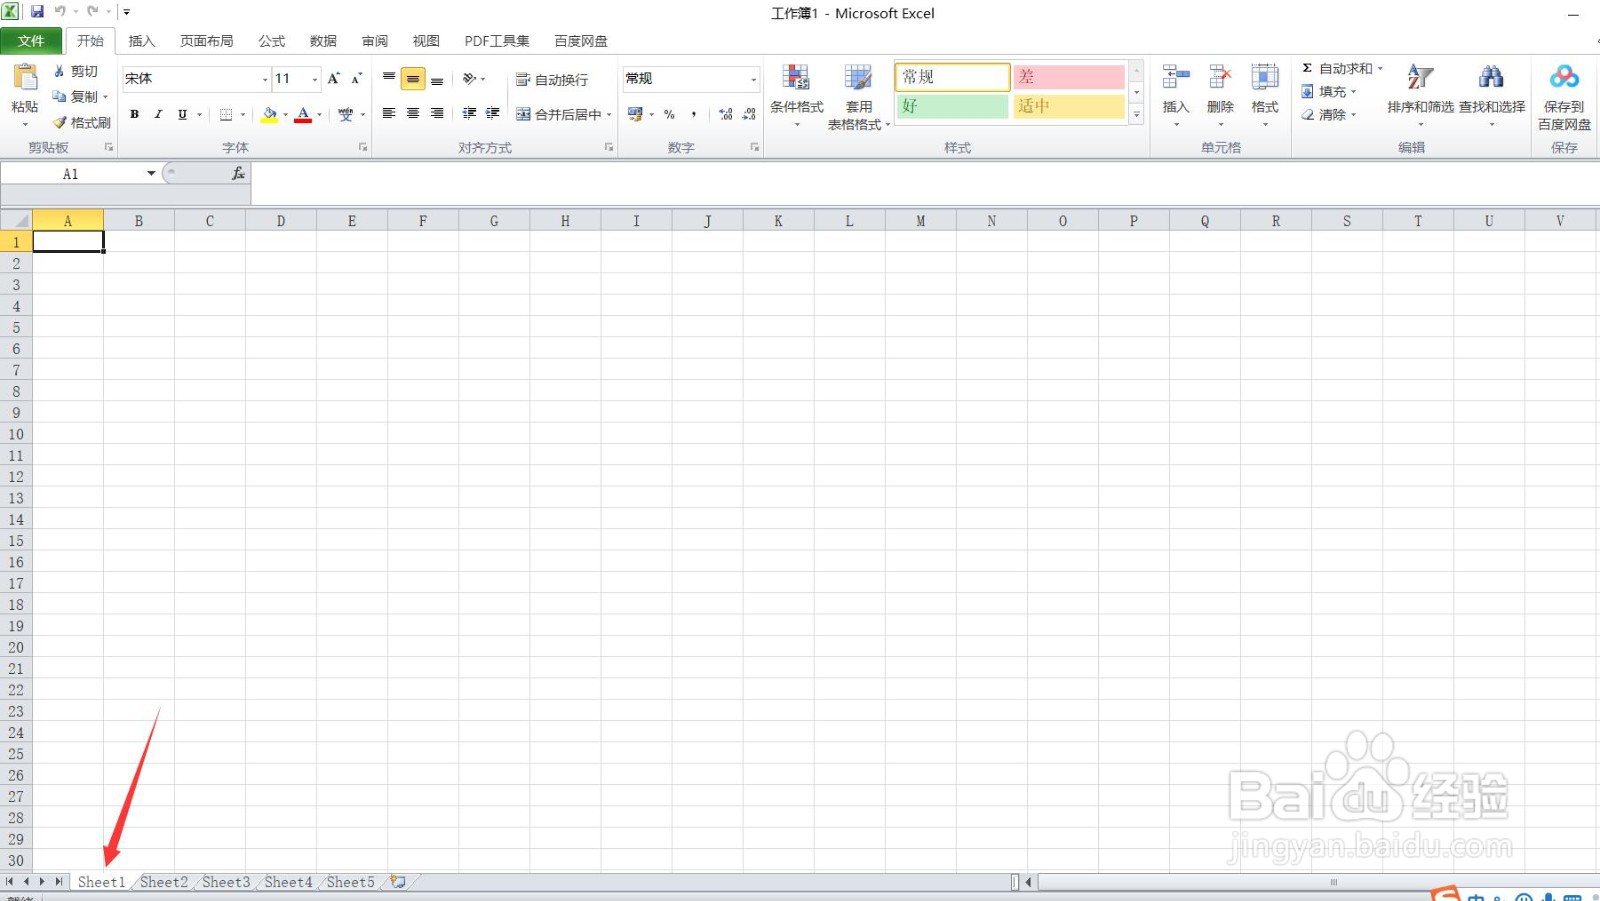The width and height of the screenshot is (1600, 901).
Task: Click the Paste icon in clipboard group
Action: (25, 78)
